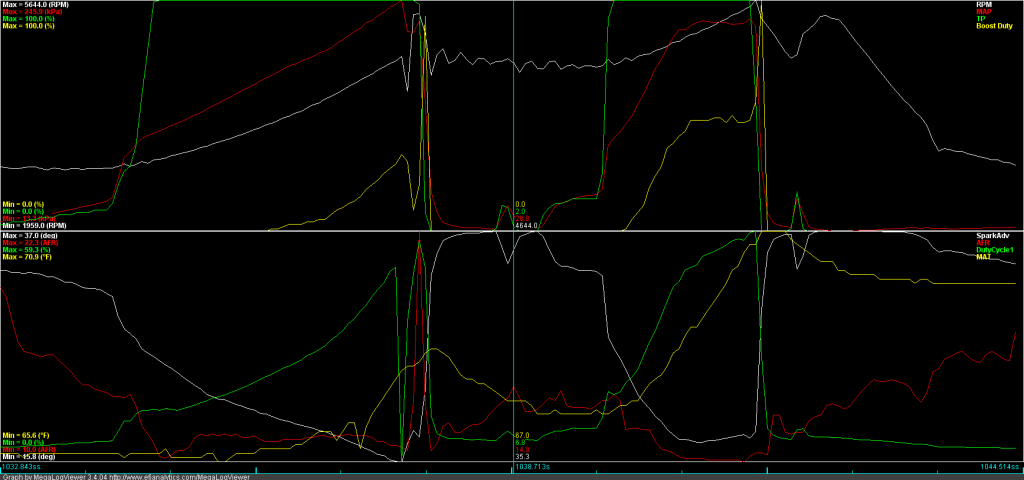Click the Min = 15.8 (deg) readout
The width and height of the screenshot is (1024, 480).
click(28, 456)
